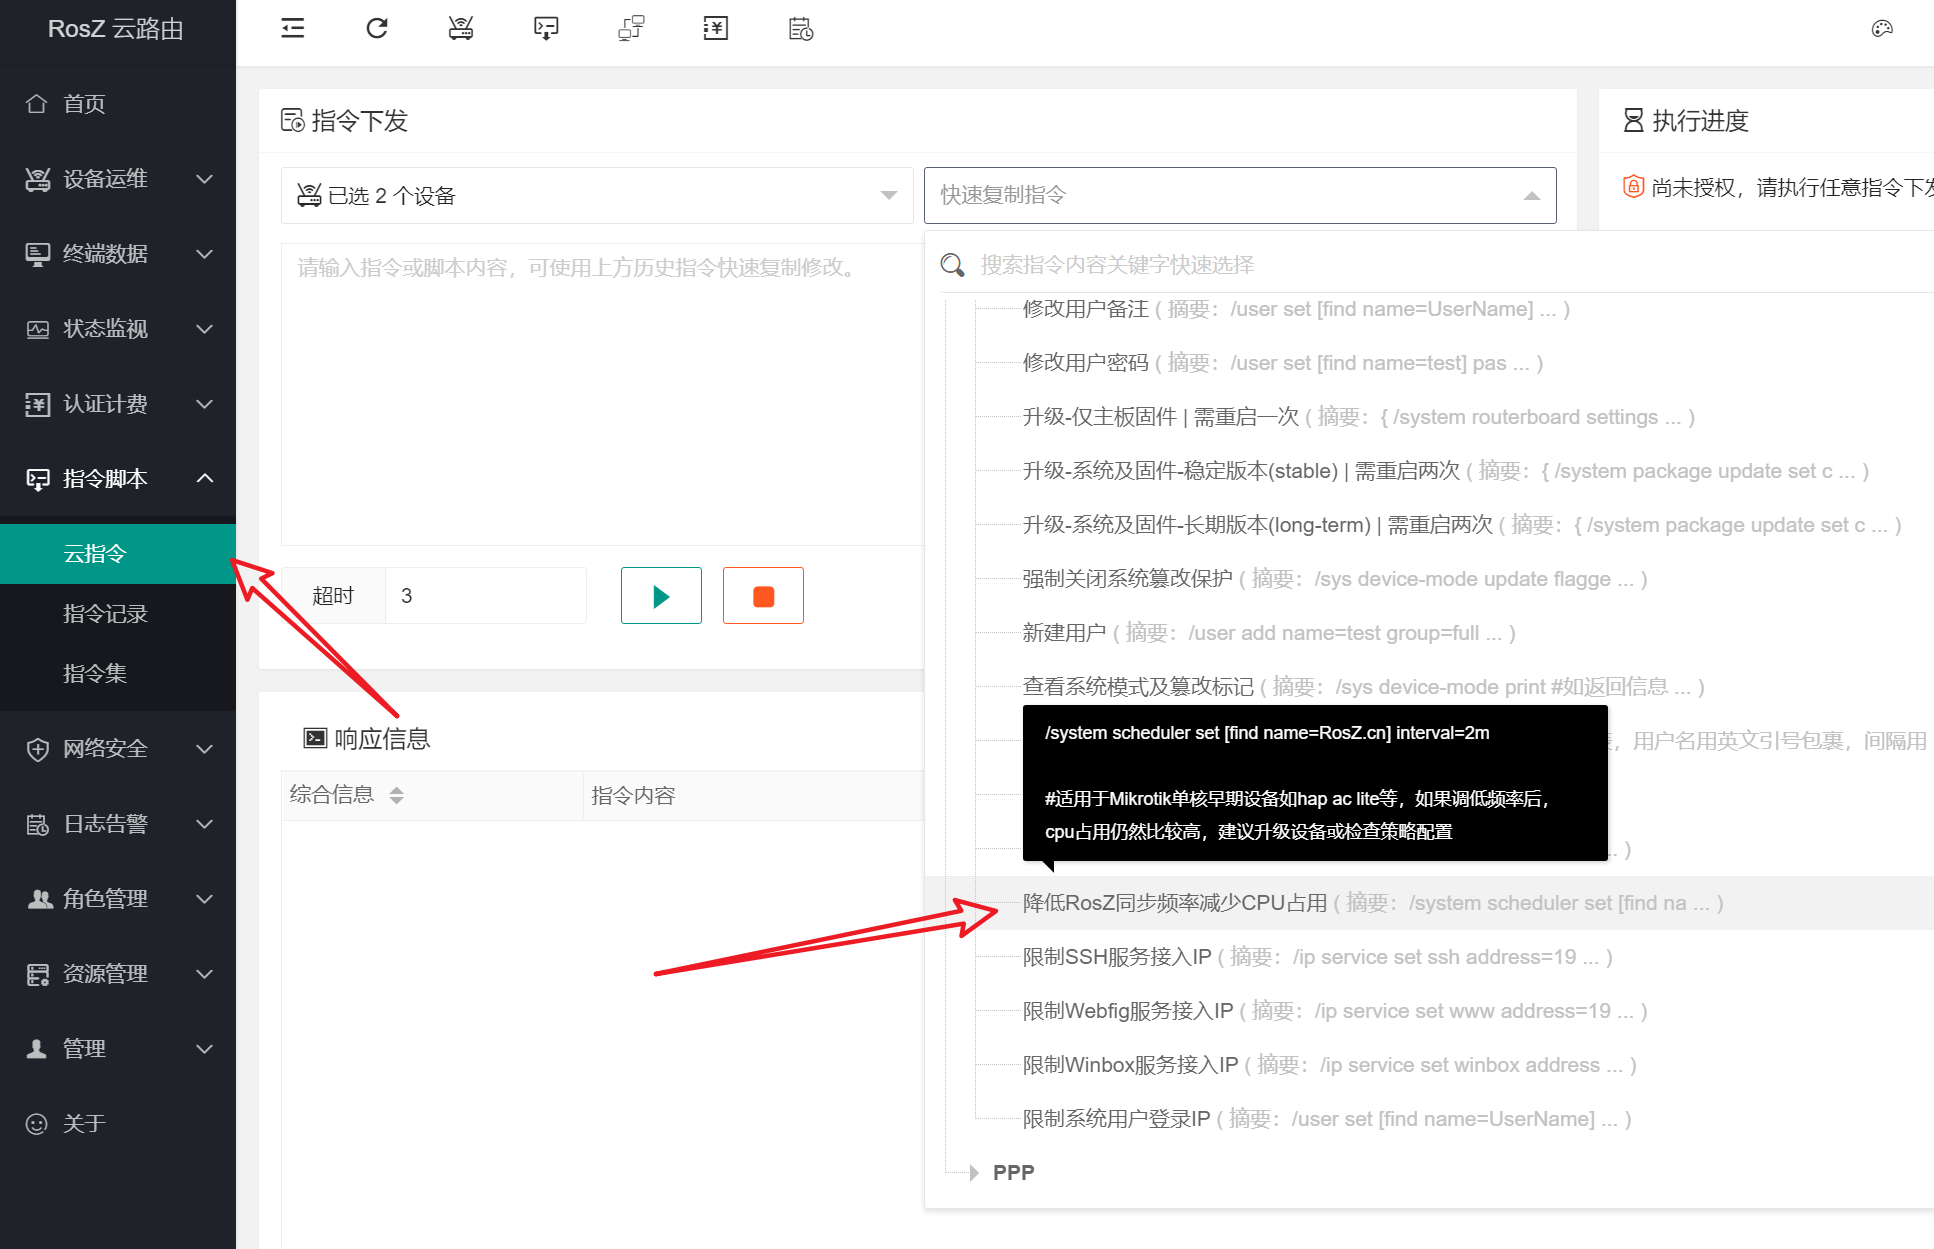Select 查看系统模式及篡改标记 command
This screenshot has width=1934, height=1249.
(x=1364, y=687)
